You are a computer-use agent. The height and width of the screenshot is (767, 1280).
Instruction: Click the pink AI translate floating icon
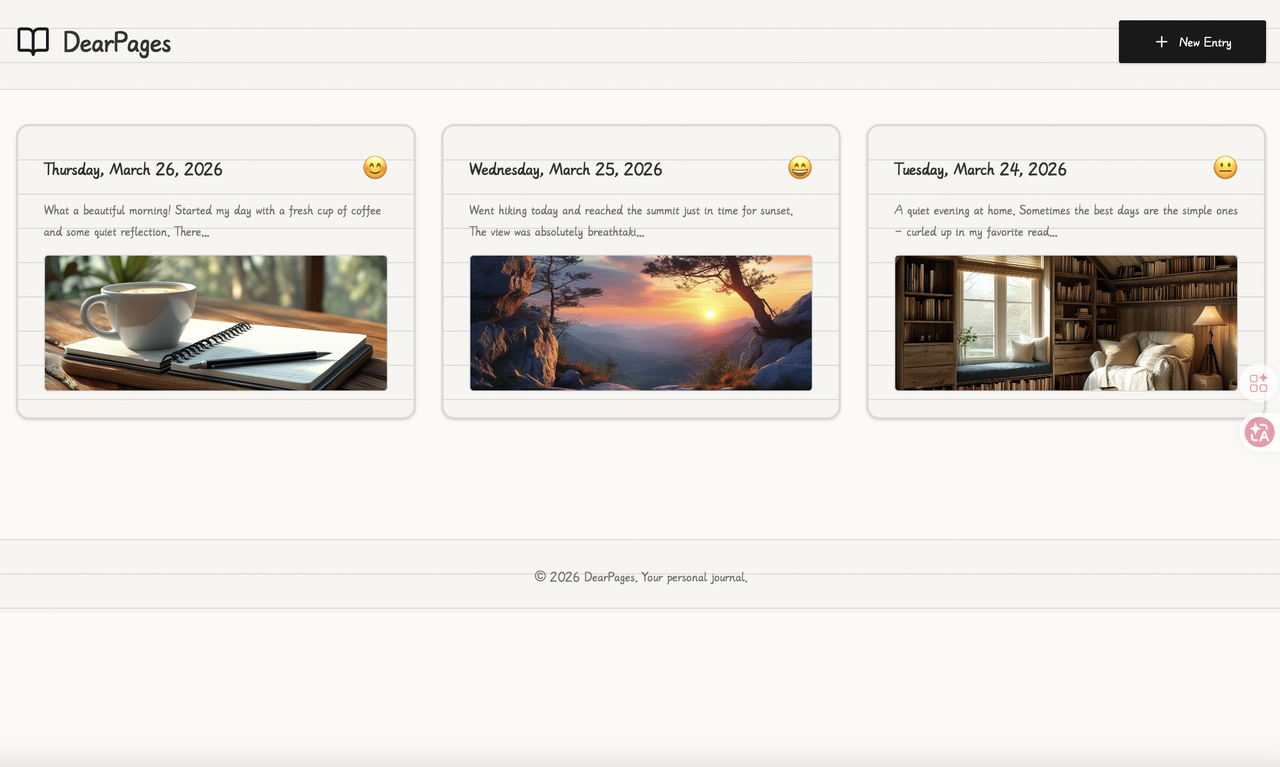click(1258, 433)
